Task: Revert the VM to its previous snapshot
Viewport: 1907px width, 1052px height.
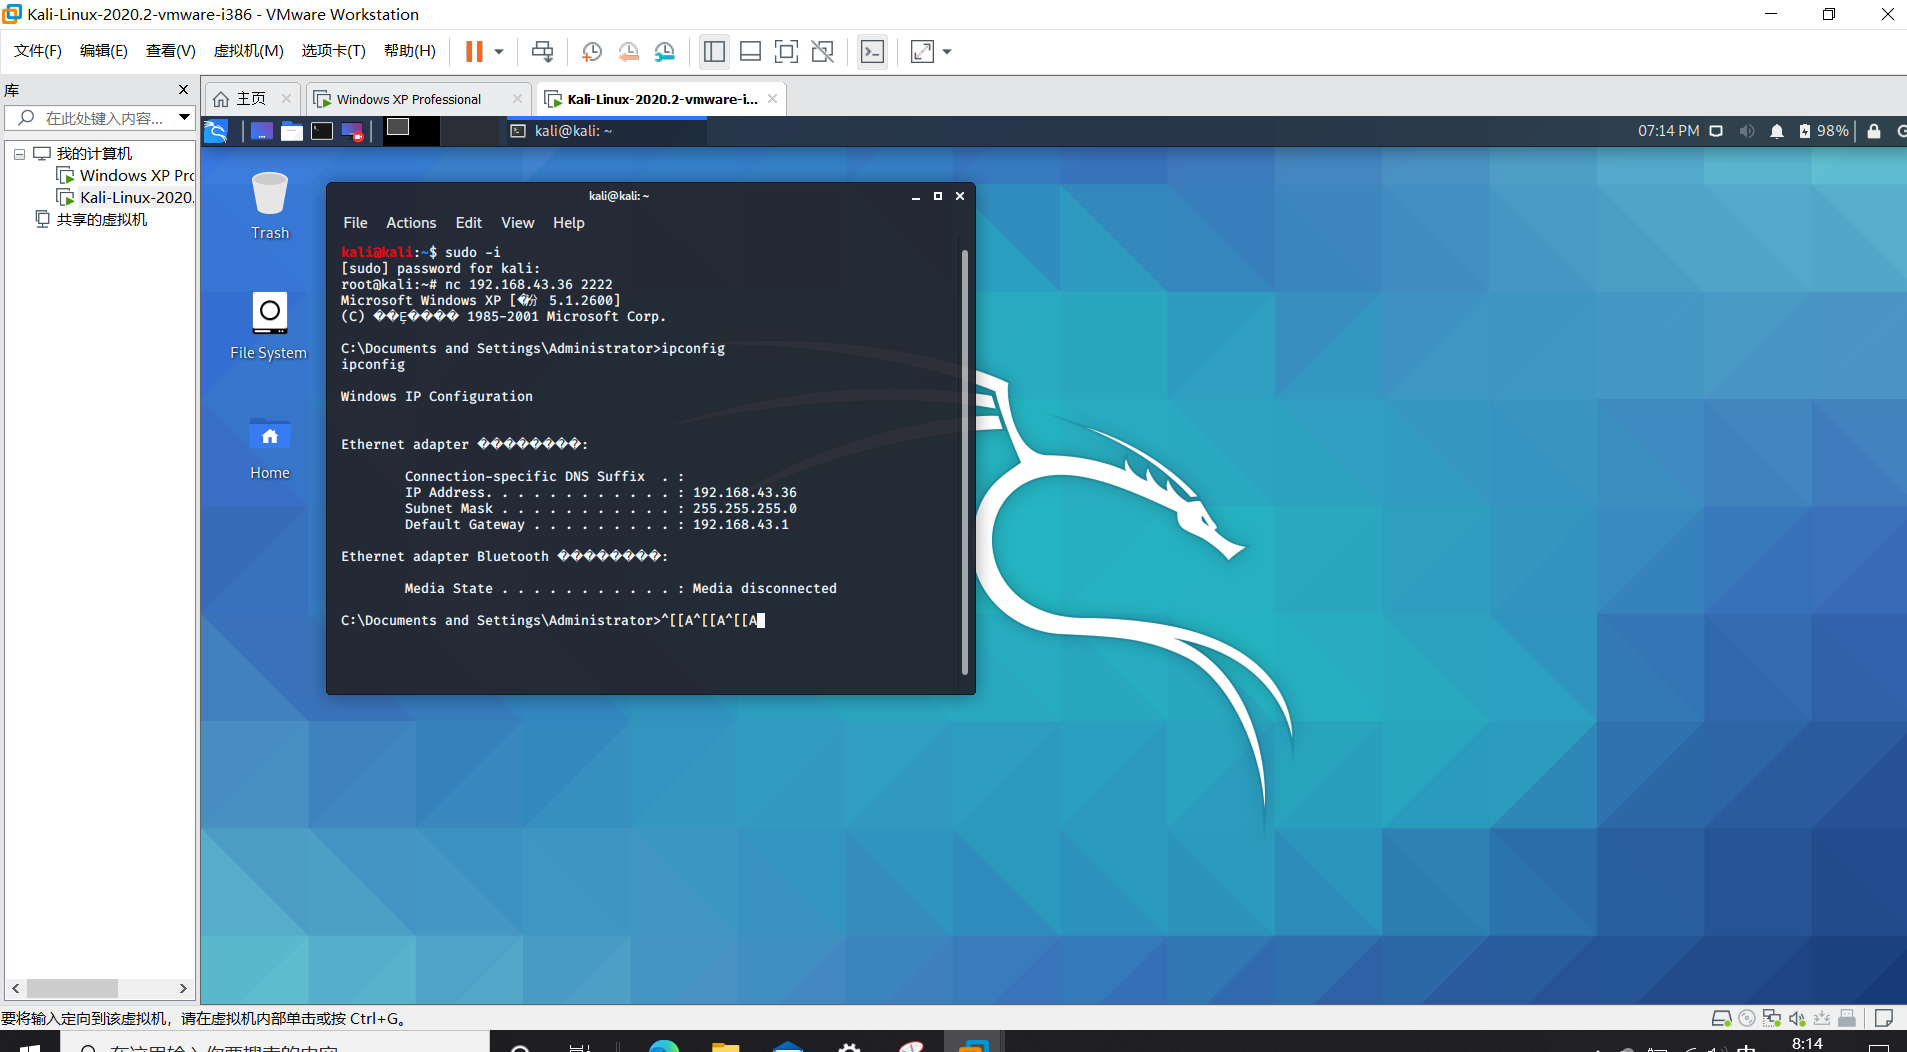Action: tap(628, 52)
